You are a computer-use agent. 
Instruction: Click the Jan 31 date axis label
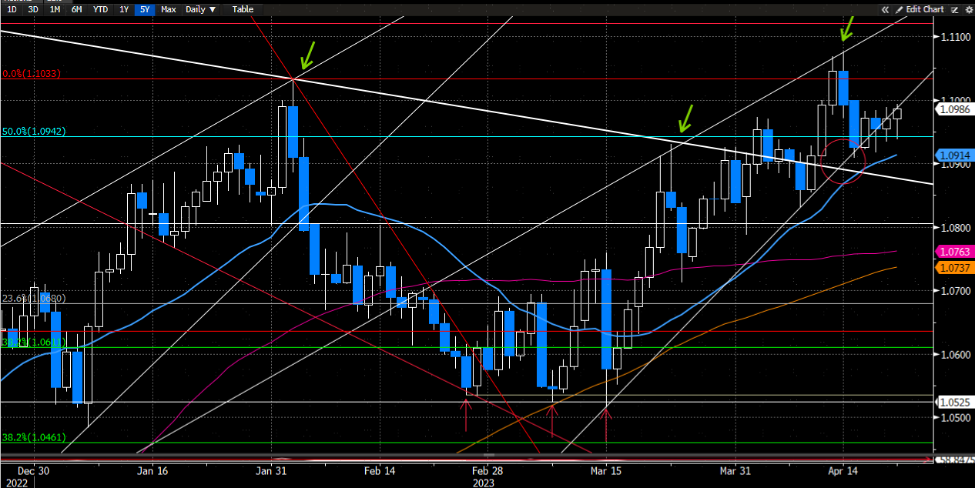(272, 470)
